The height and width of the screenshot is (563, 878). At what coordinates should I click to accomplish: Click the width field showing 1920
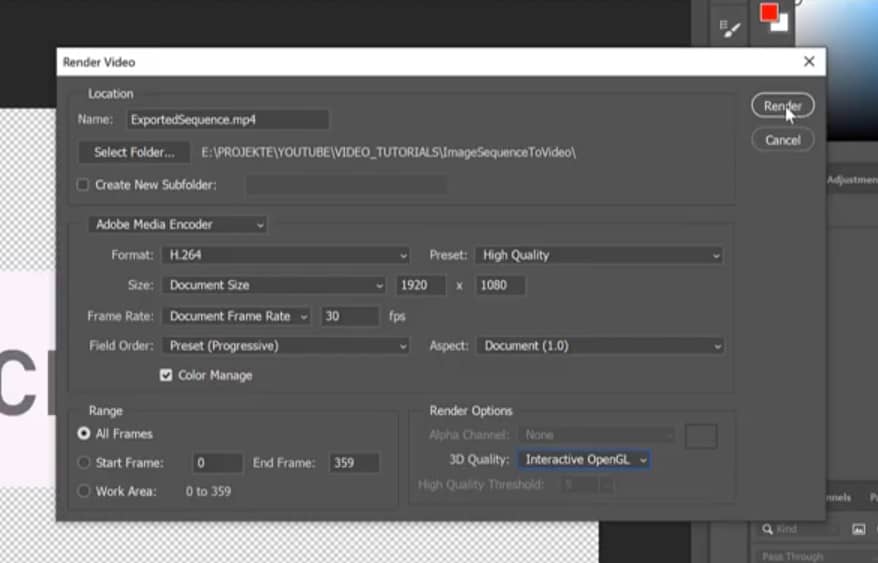pos(421,285)
